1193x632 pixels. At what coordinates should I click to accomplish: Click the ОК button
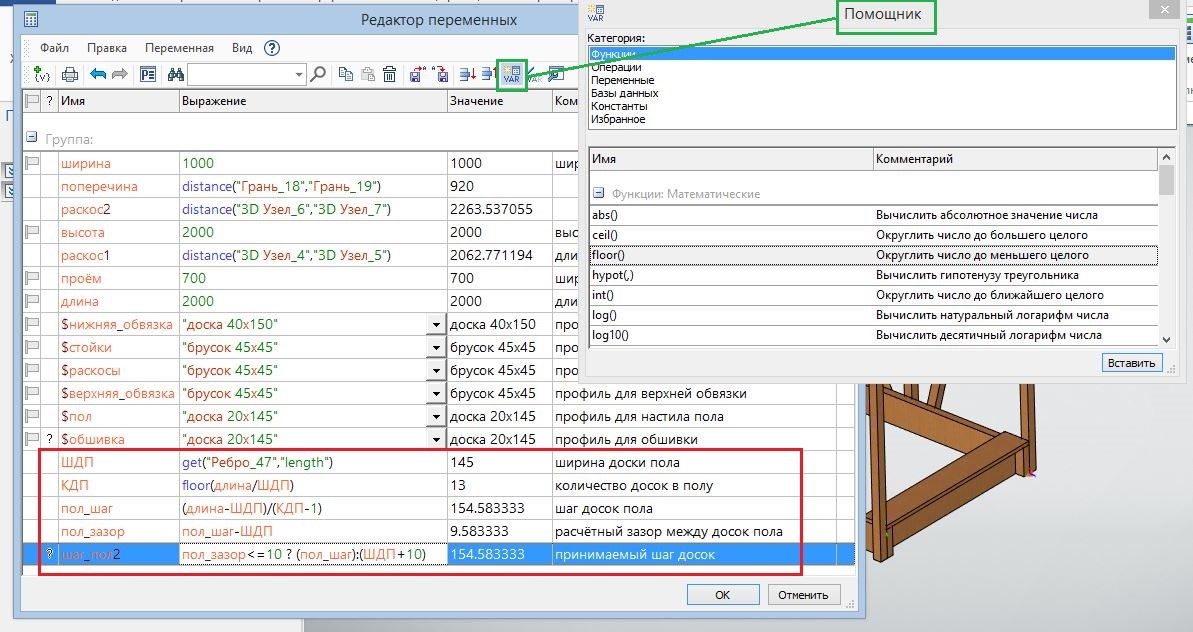[x=723, y=595]
